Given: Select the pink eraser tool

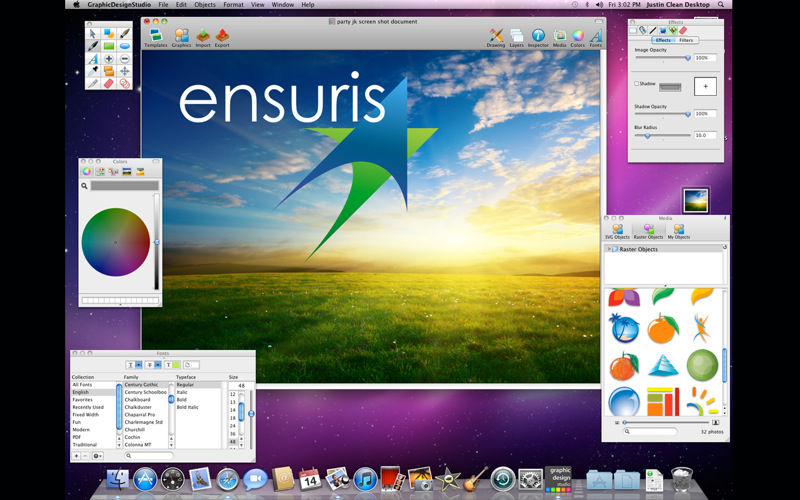Looking at the screenshot, I should click(109, 83).
